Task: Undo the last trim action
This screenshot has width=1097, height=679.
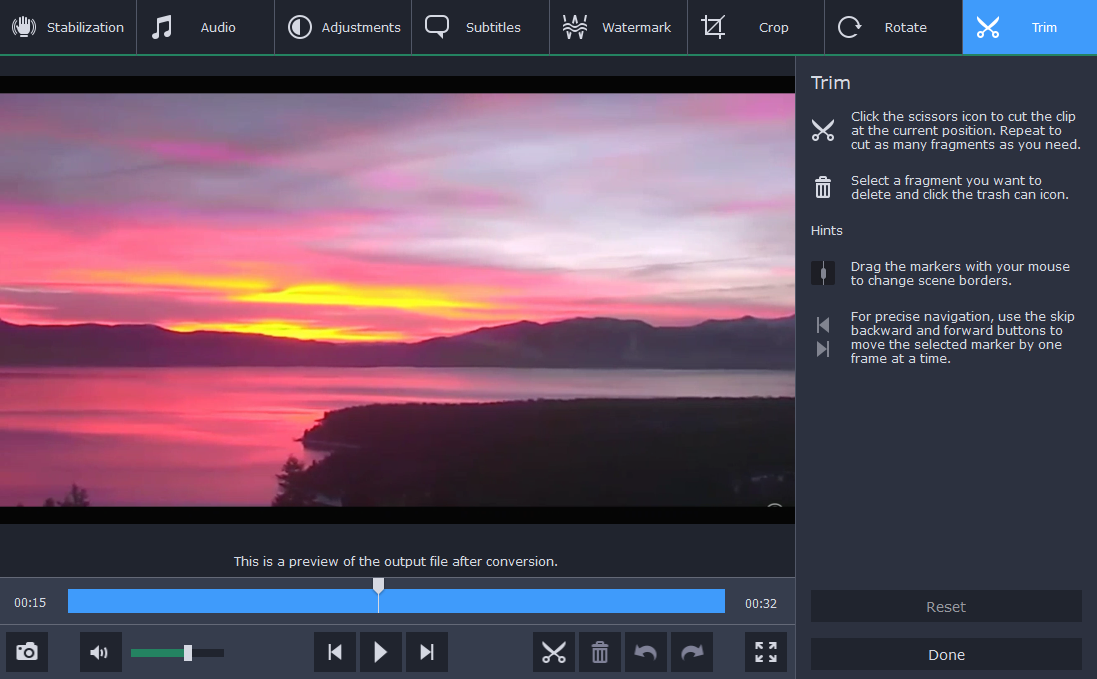Action: click(x=646, y=652)
